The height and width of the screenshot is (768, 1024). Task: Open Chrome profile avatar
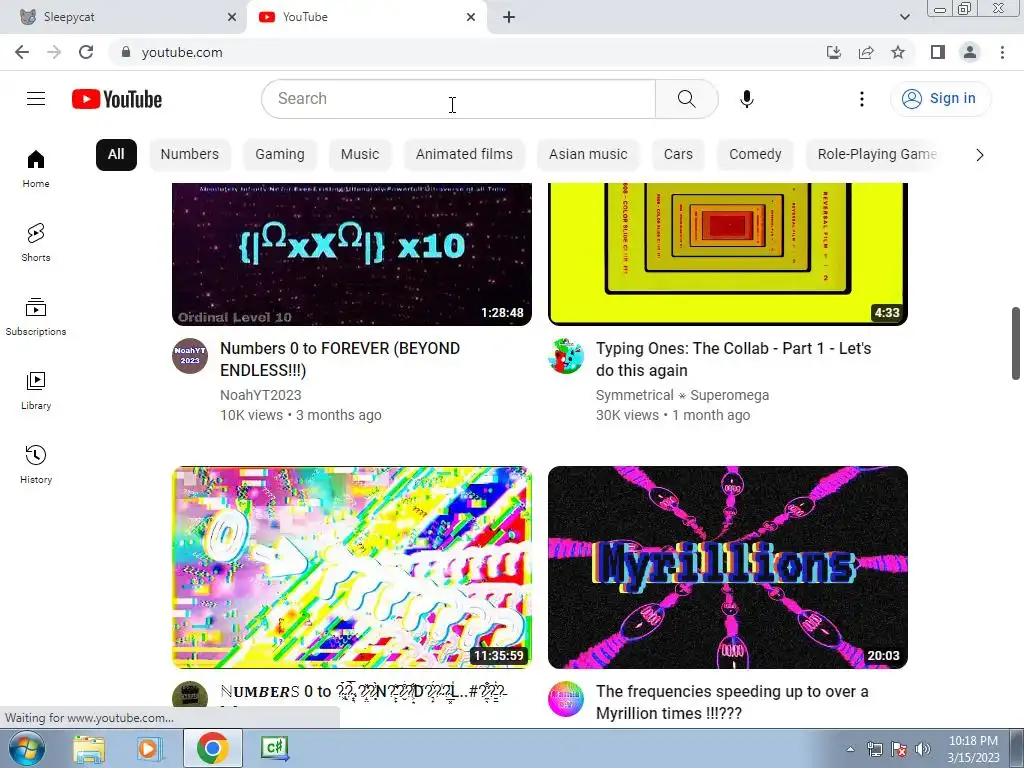click(x=970, y=52)
